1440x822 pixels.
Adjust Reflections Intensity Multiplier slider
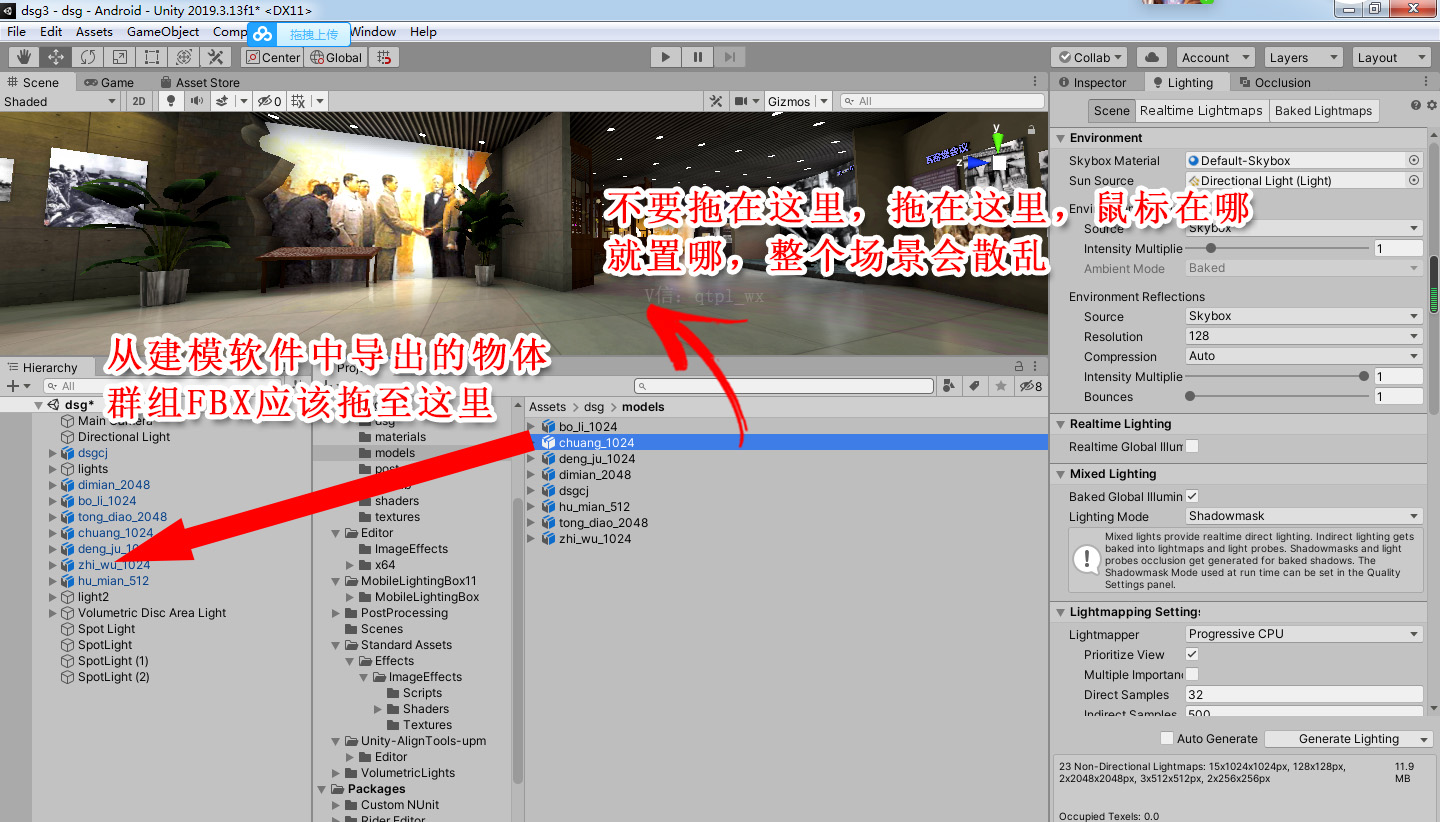tap(1279, 376)
